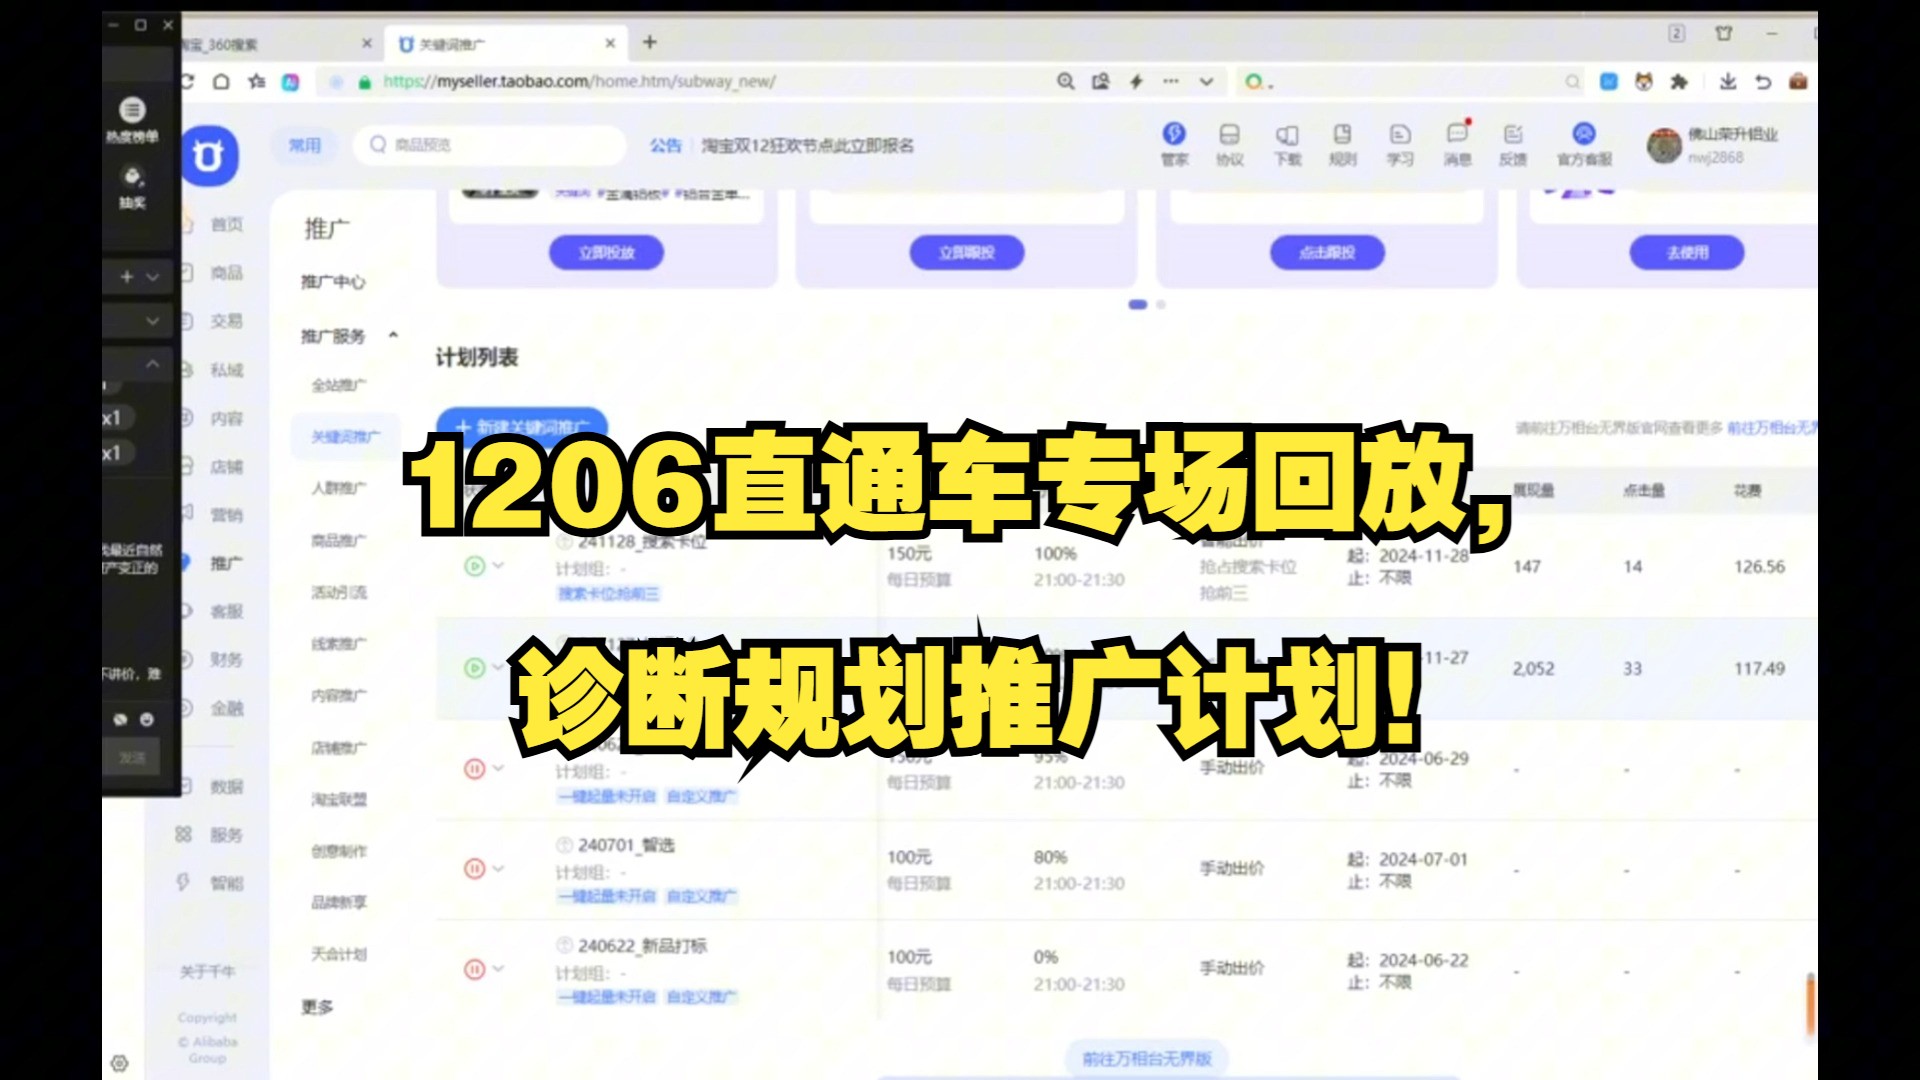Click the blue square extension icon

[1609, 82]
